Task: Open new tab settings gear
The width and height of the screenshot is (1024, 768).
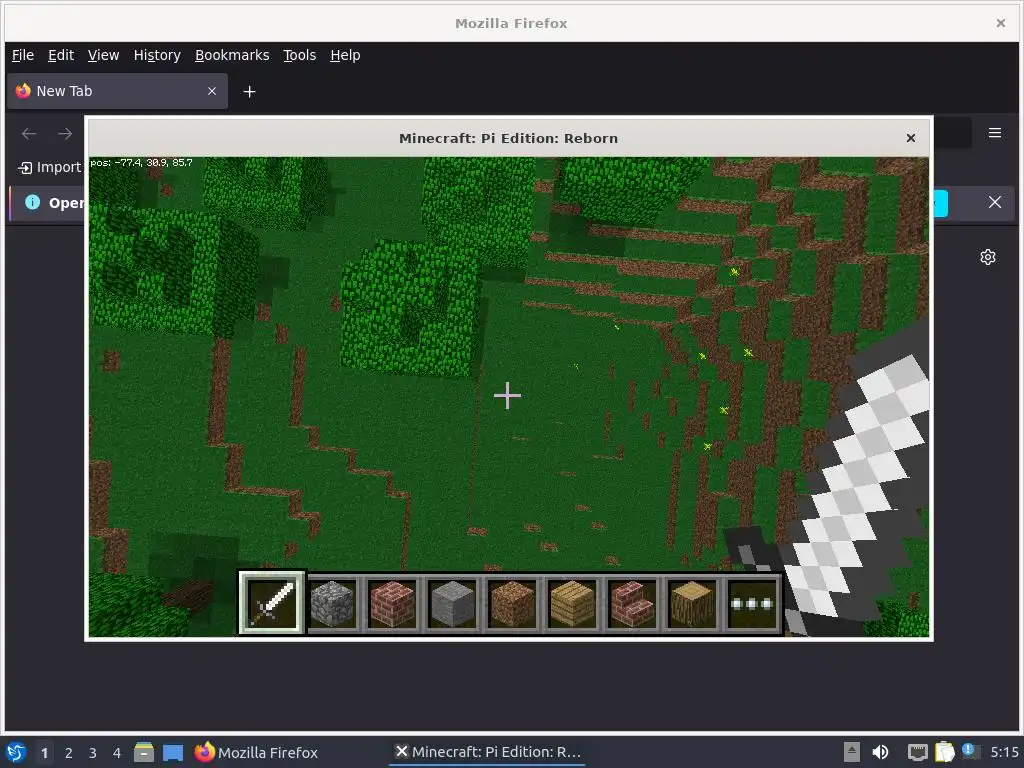Action: [x=987, y=257]
